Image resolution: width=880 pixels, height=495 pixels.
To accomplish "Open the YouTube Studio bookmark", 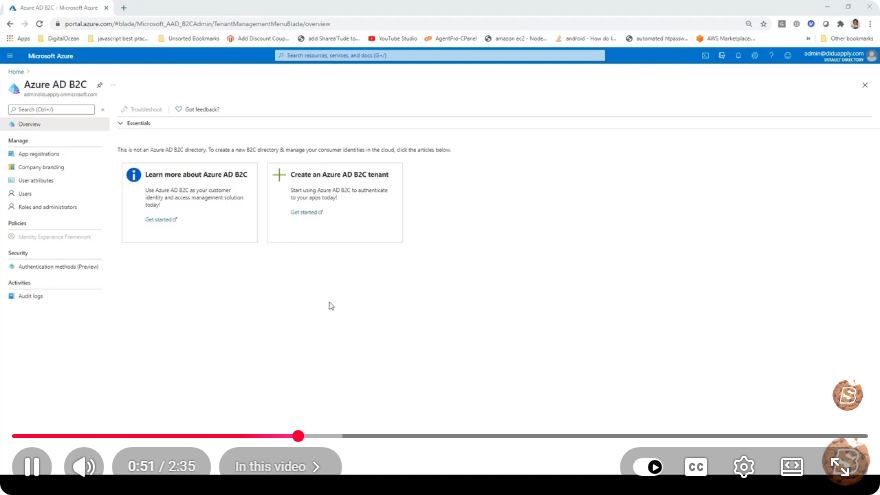I will [392, 39].
